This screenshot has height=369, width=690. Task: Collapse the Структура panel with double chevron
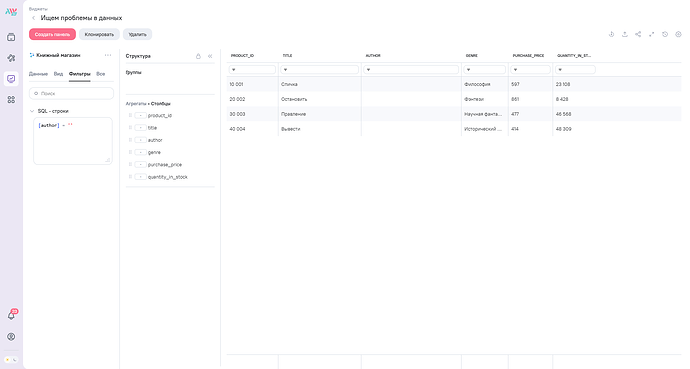210,56
